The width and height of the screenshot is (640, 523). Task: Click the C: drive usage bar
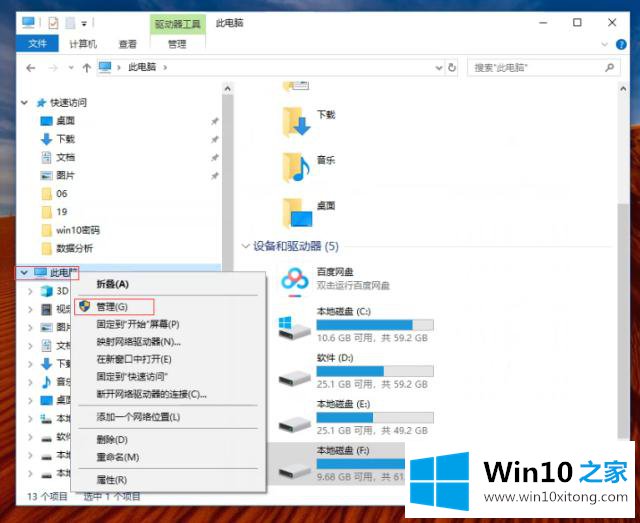coord(375,325)
